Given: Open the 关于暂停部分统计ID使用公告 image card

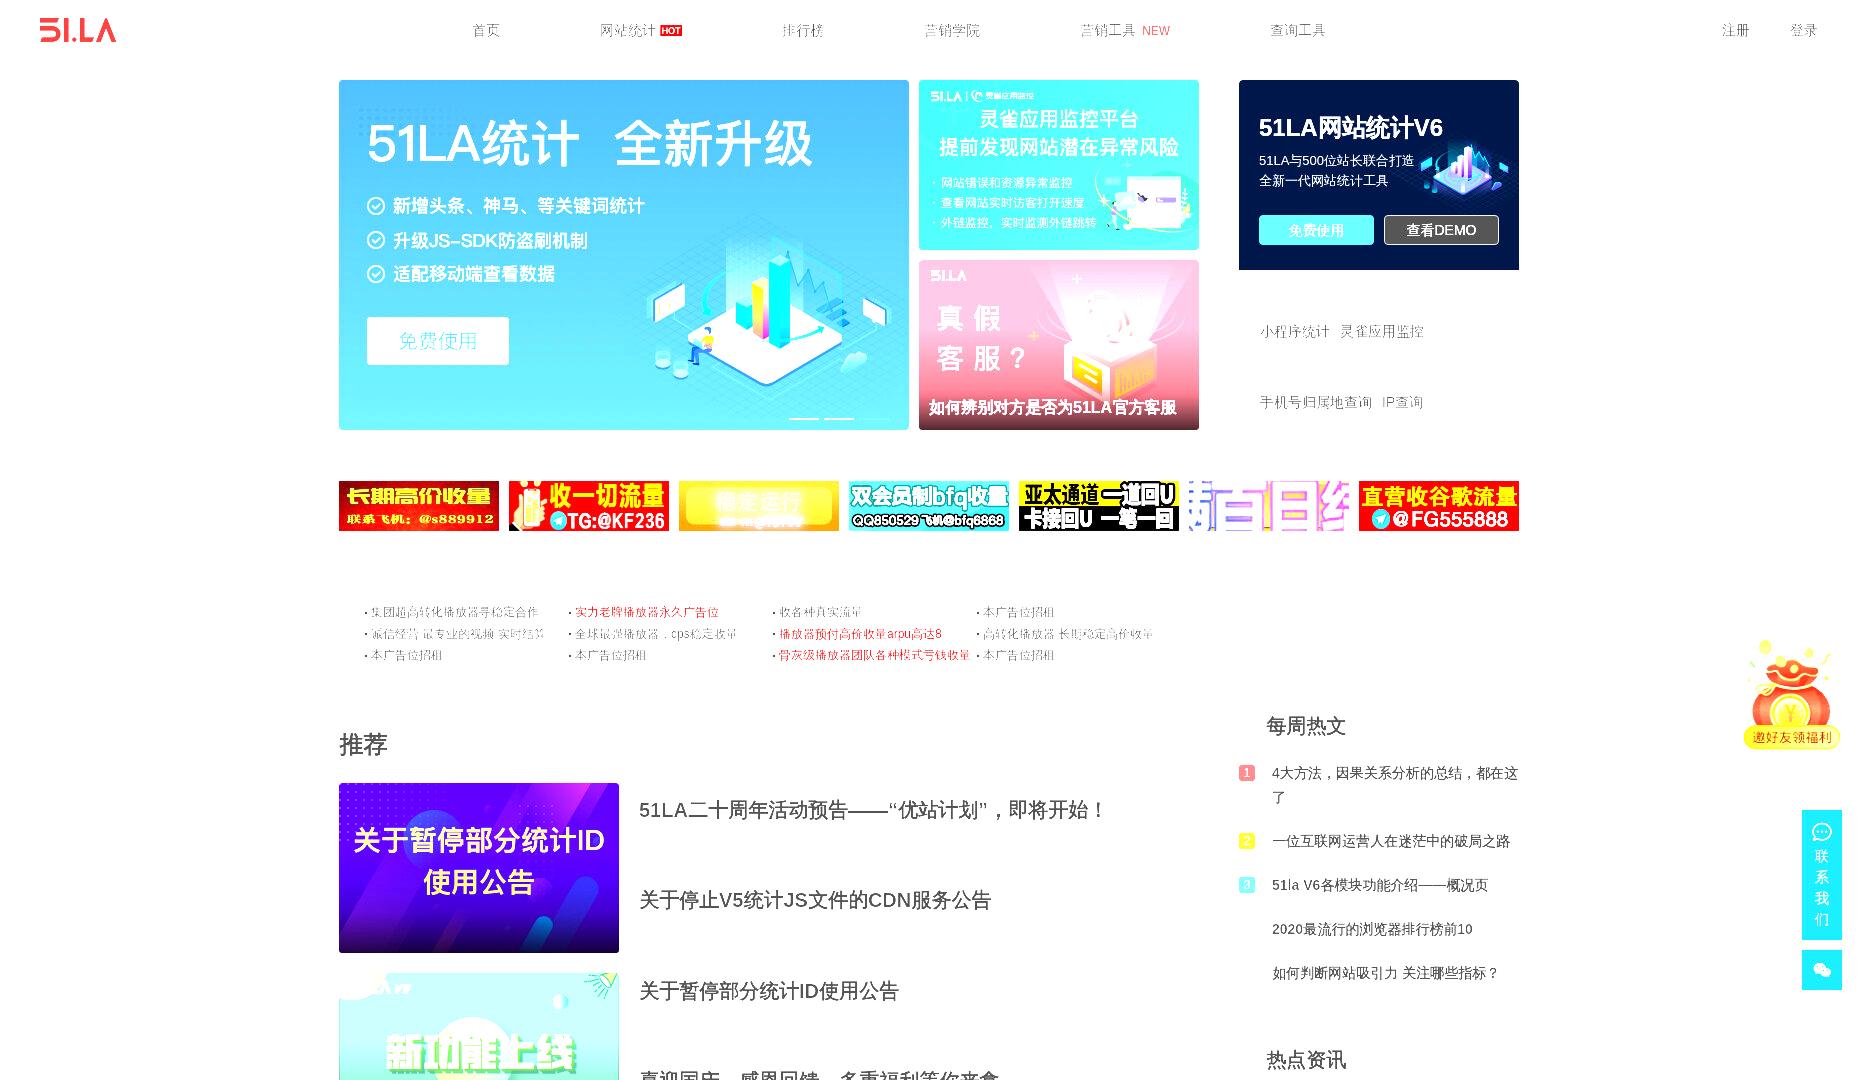Looking at the screenshot, I should 479,868.
